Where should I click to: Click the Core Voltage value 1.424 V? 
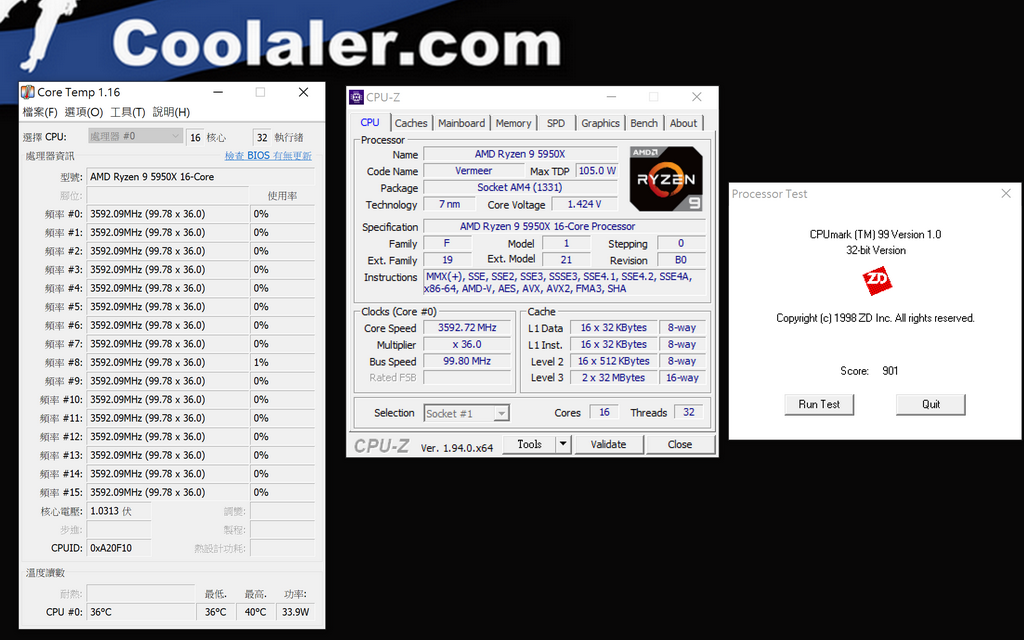point(584,204)
